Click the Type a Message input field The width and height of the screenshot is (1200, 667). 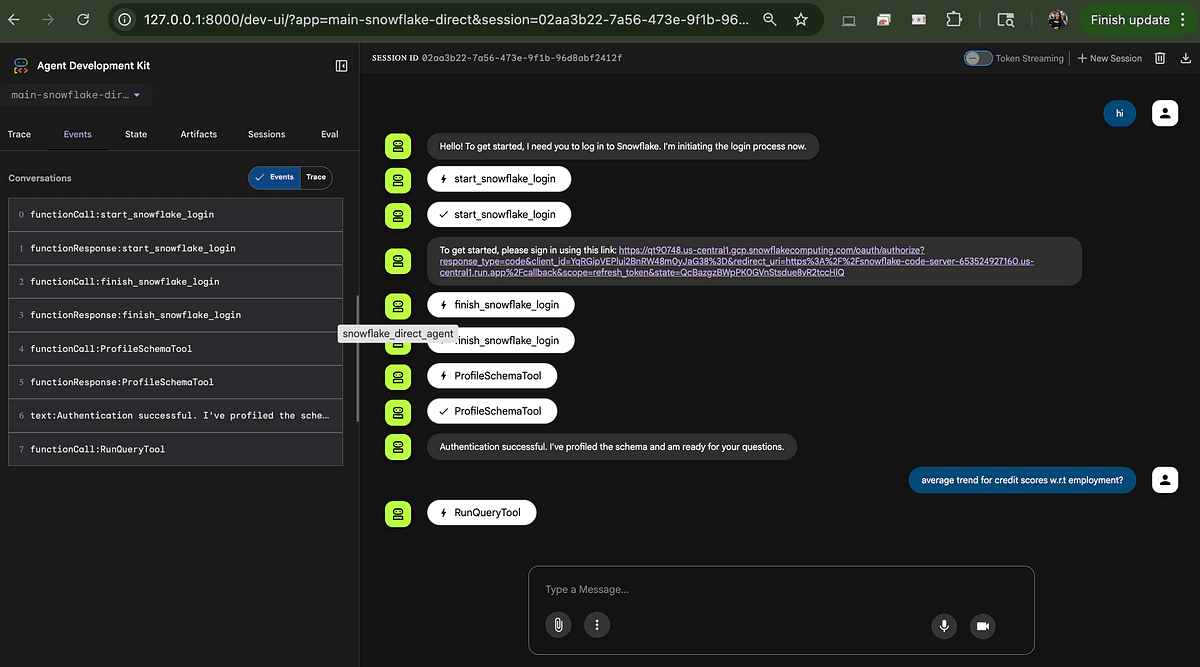(700, 589)
